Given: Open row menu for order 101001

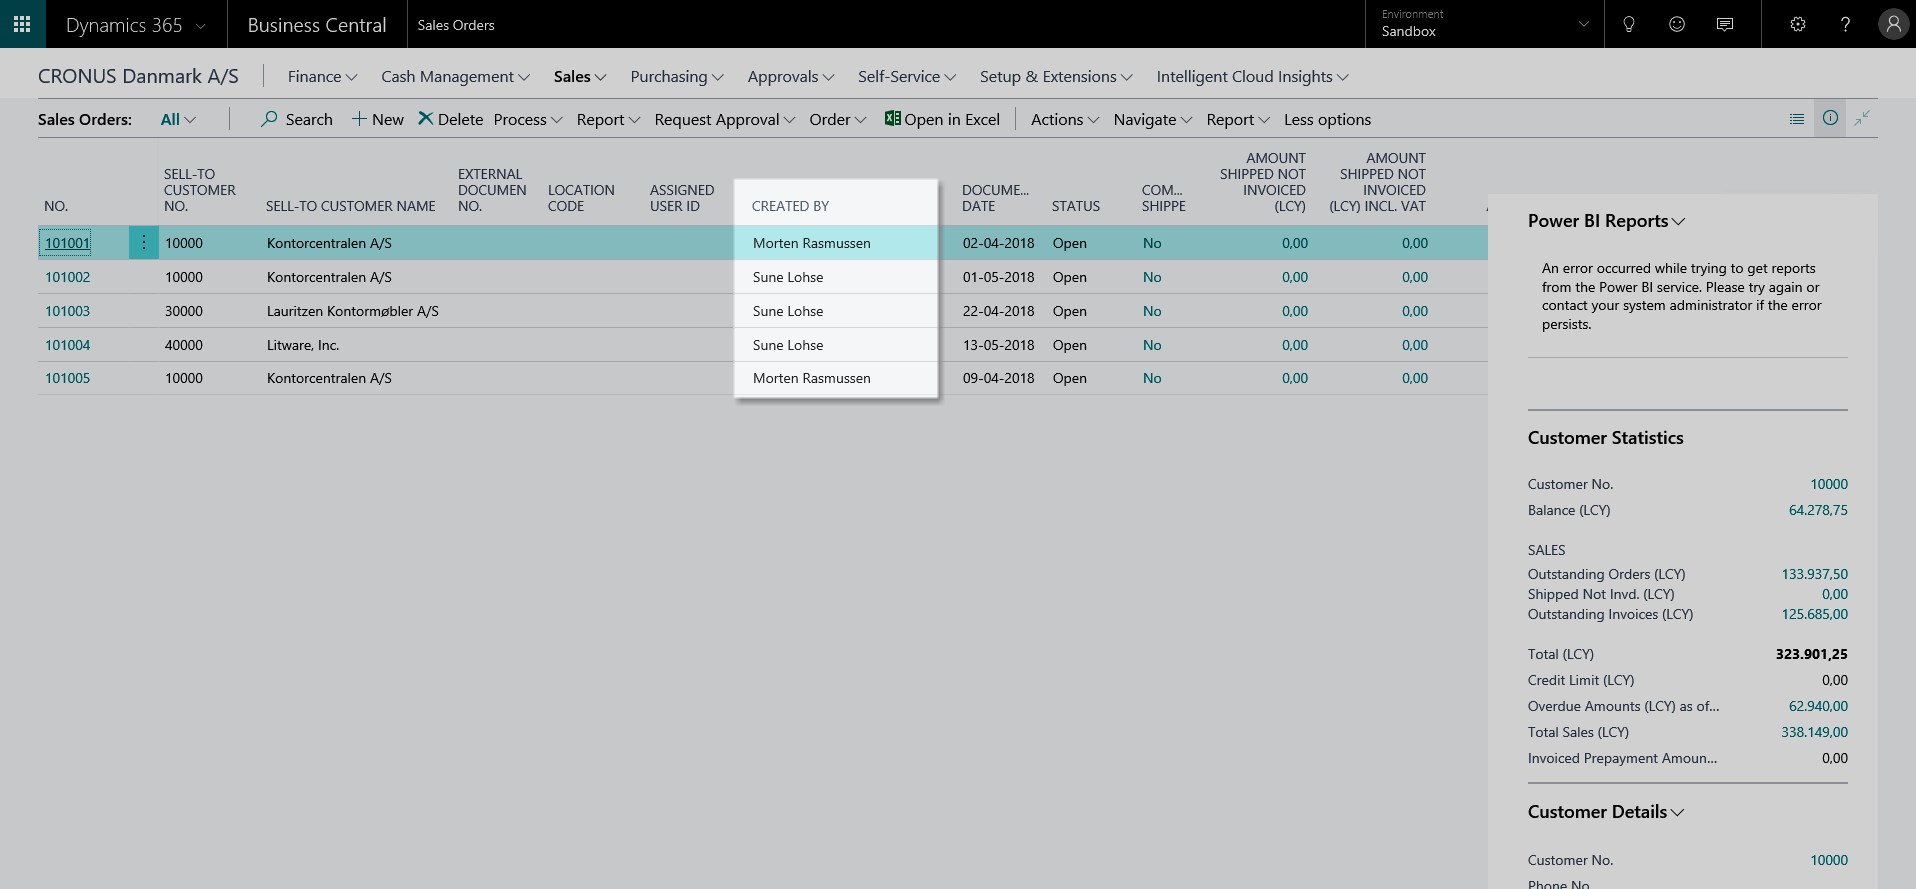Looking at the screenshot, I should 144,243.
